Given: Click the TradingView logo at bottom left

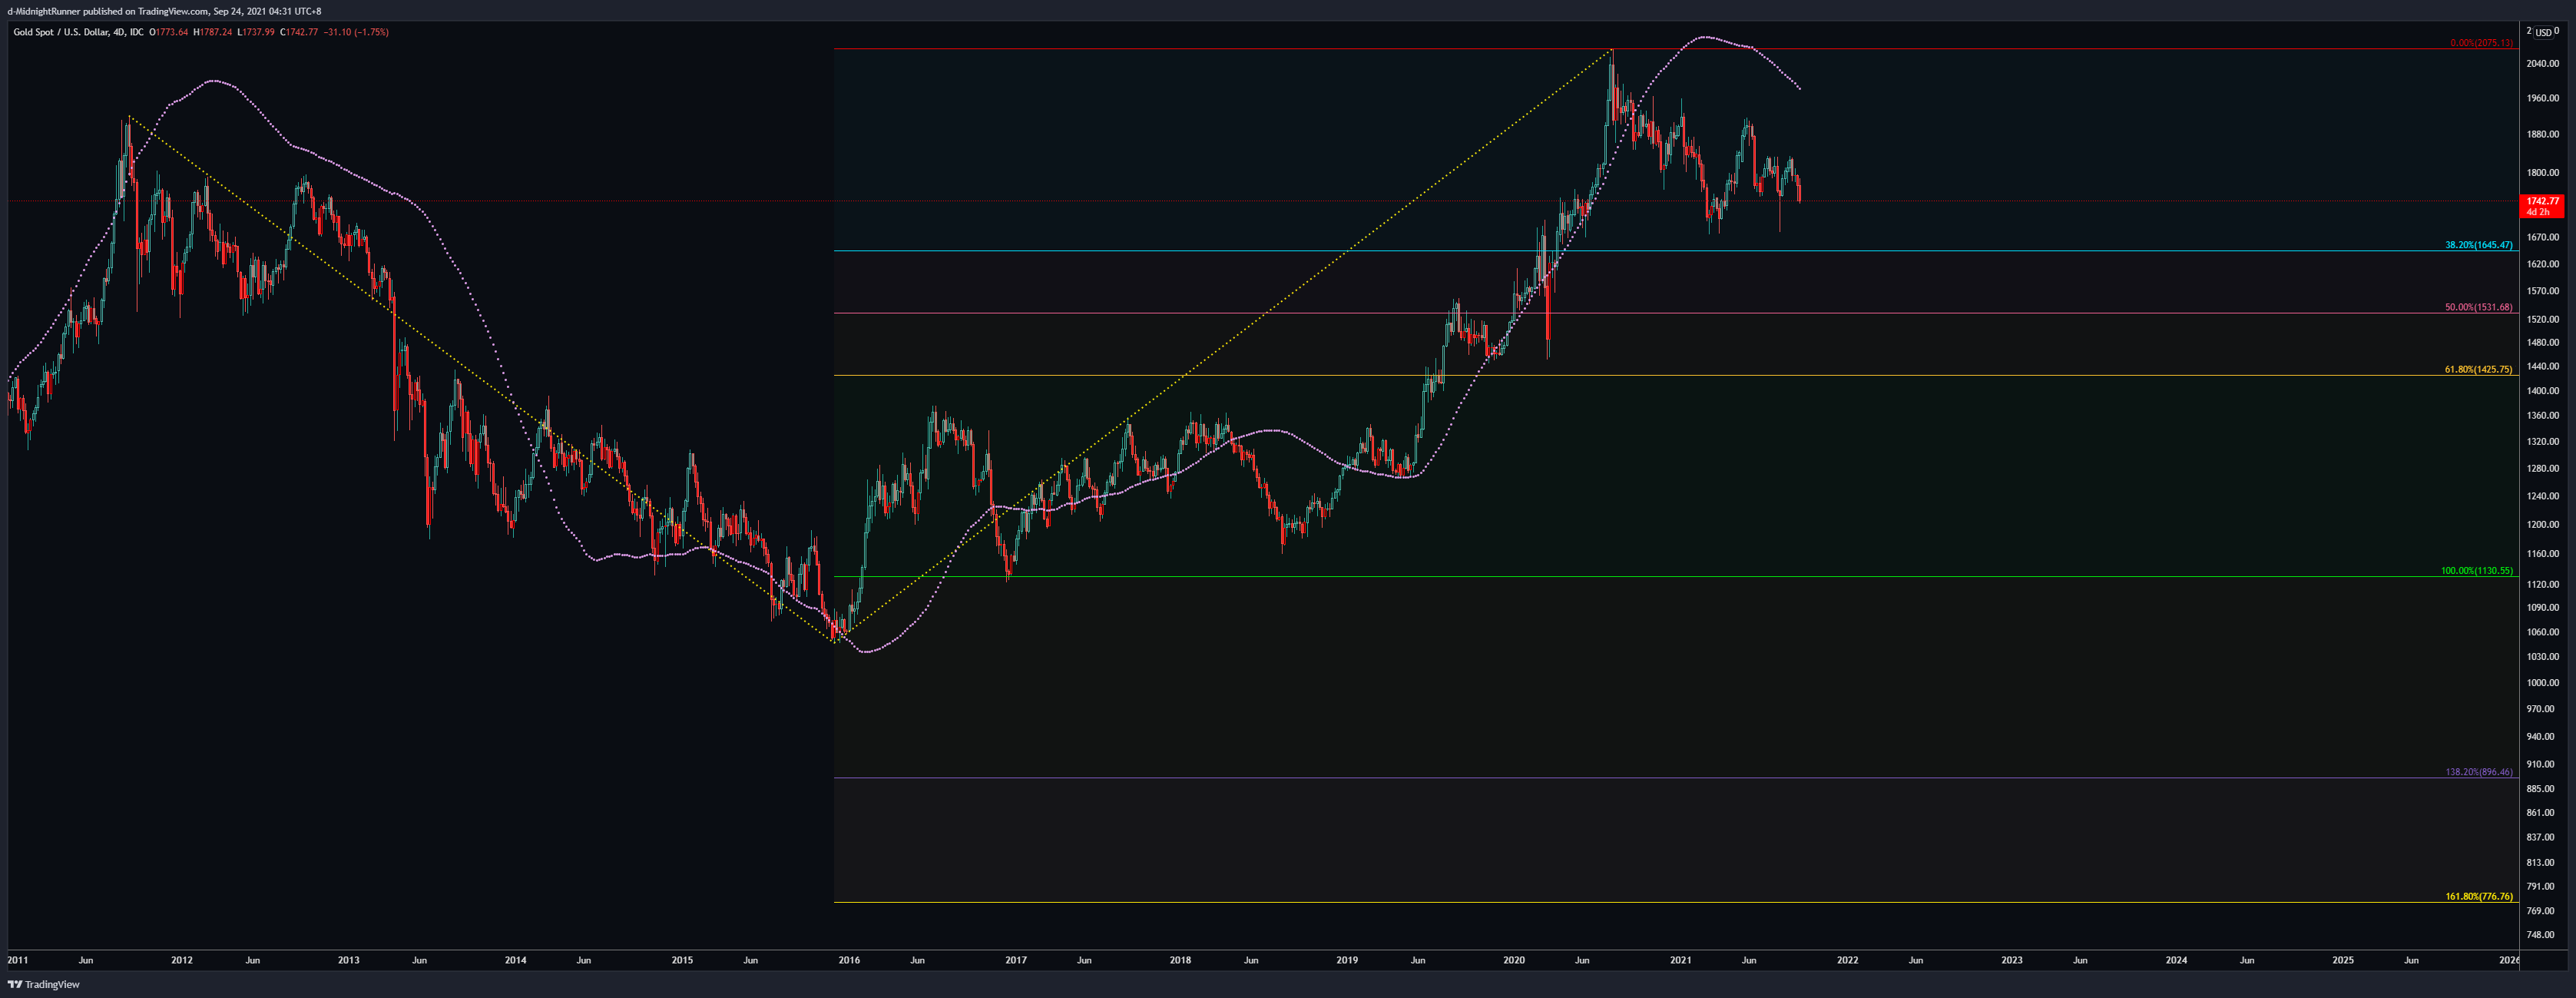Looking at the screenshot, I should [44, 984].
